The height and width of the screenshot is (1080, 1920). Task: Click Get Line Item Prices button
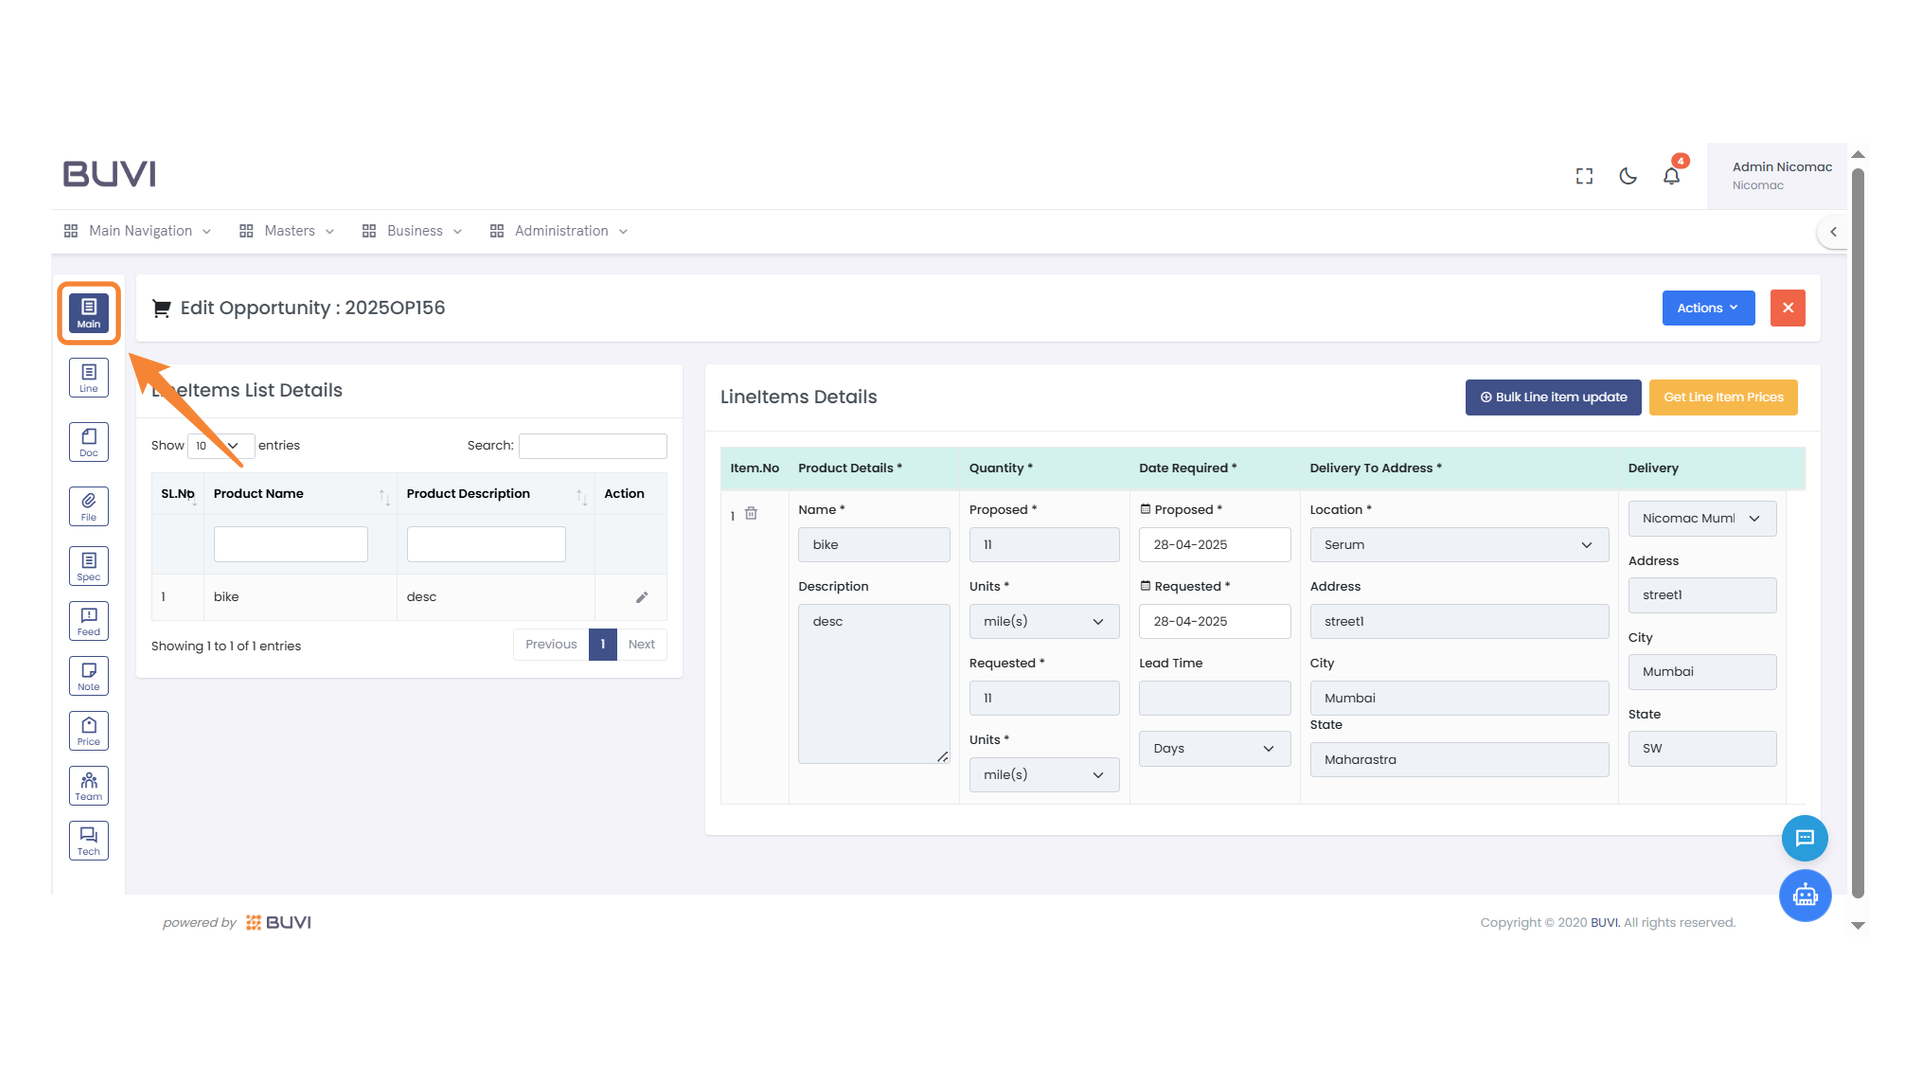coord(1722,397)
